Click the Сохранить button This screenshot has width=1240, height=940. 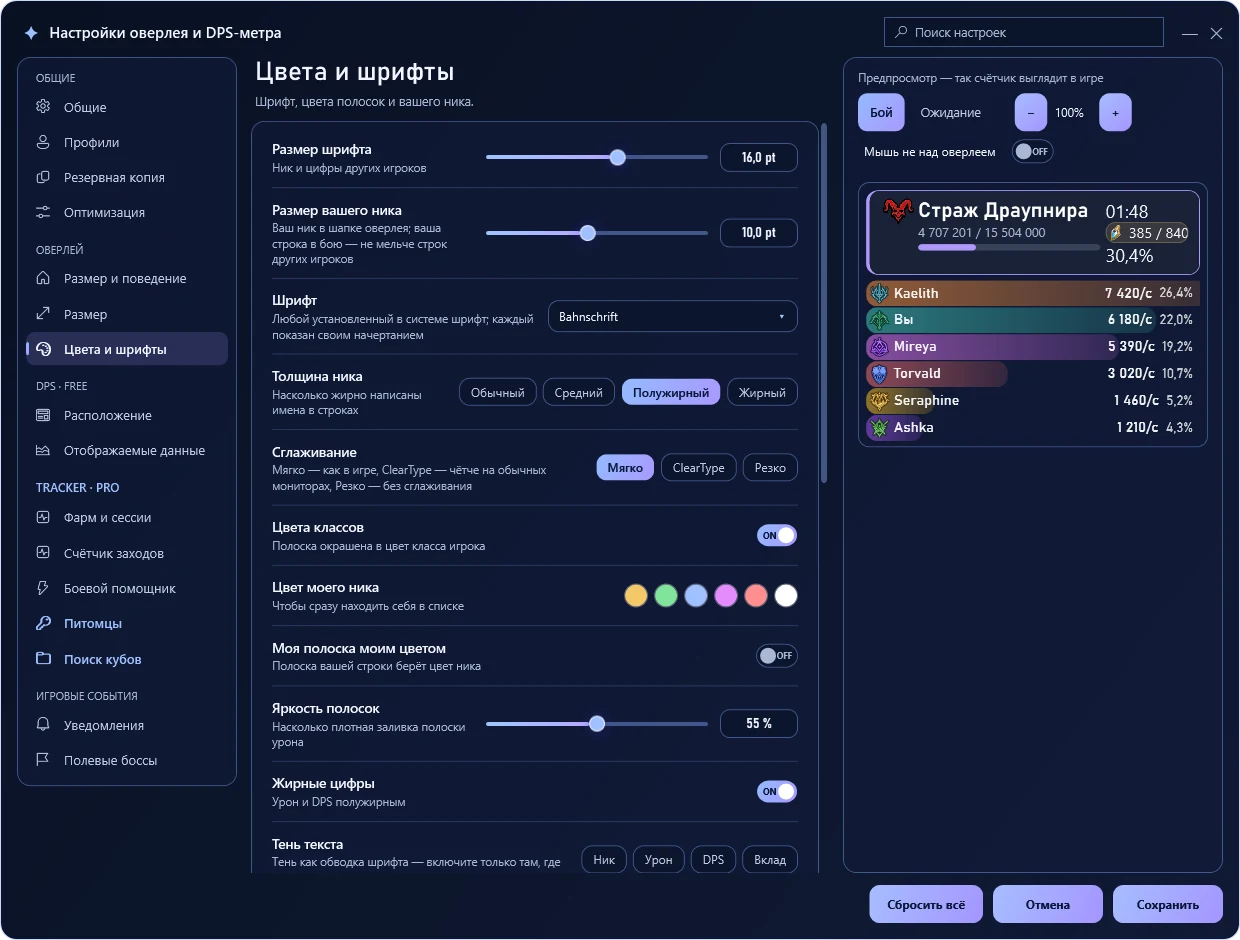tap(1168, 904)
